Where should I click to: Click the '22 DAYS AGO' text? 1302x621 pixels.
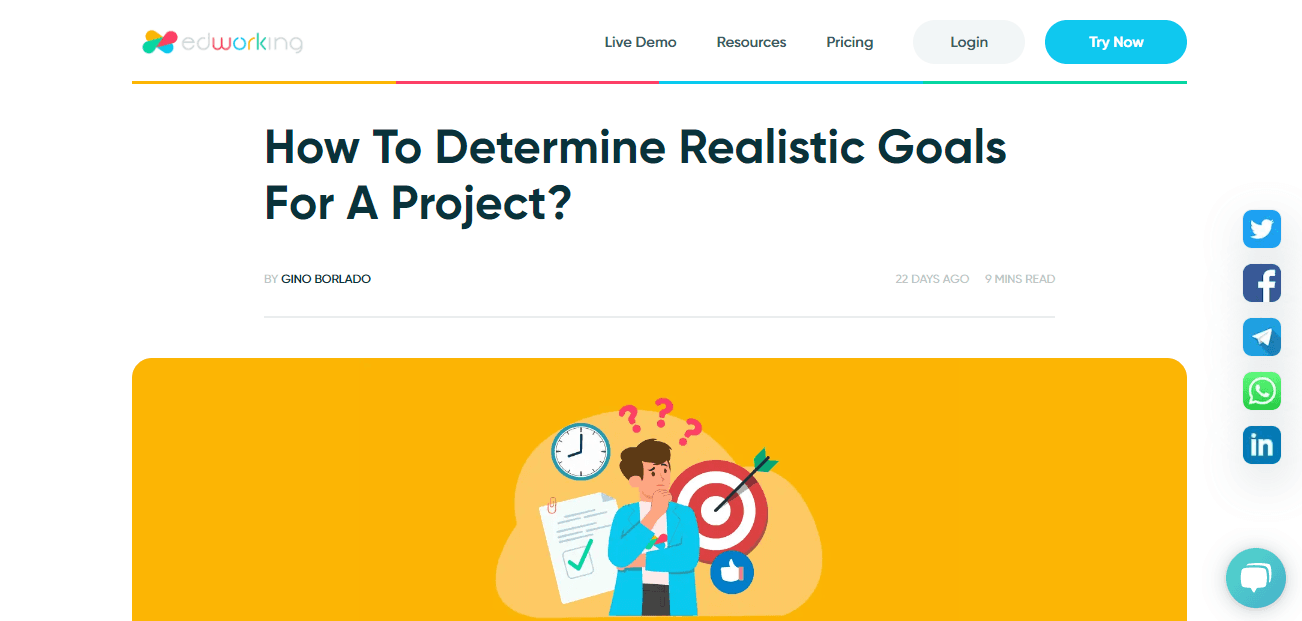click(932, 279)
